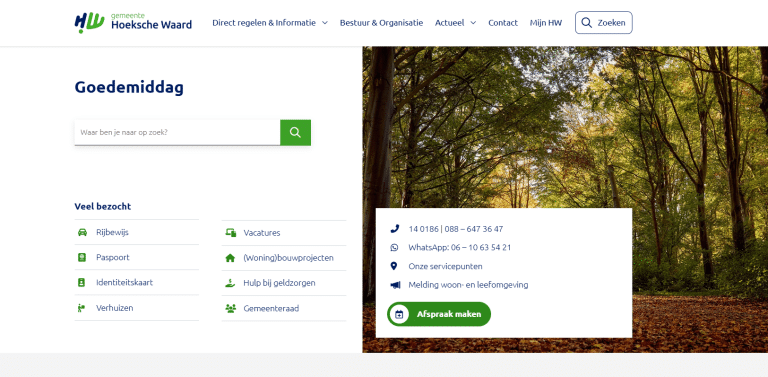Viewport: 768px width, 377px height.
Task: Open Mijn HW from navigation
Action: point(546,23)
